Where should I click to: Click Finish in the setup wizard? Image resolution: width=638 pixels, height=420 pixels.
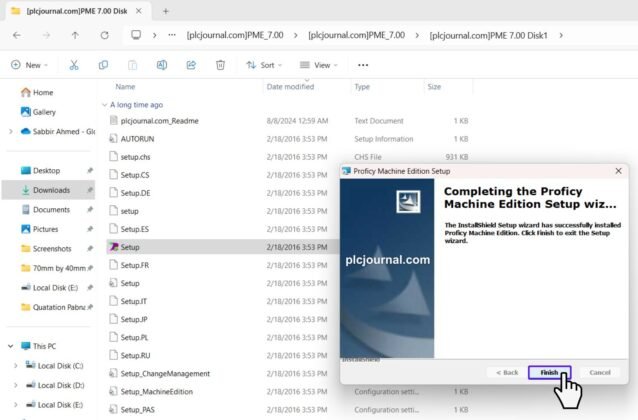click(x=549, y=372)
